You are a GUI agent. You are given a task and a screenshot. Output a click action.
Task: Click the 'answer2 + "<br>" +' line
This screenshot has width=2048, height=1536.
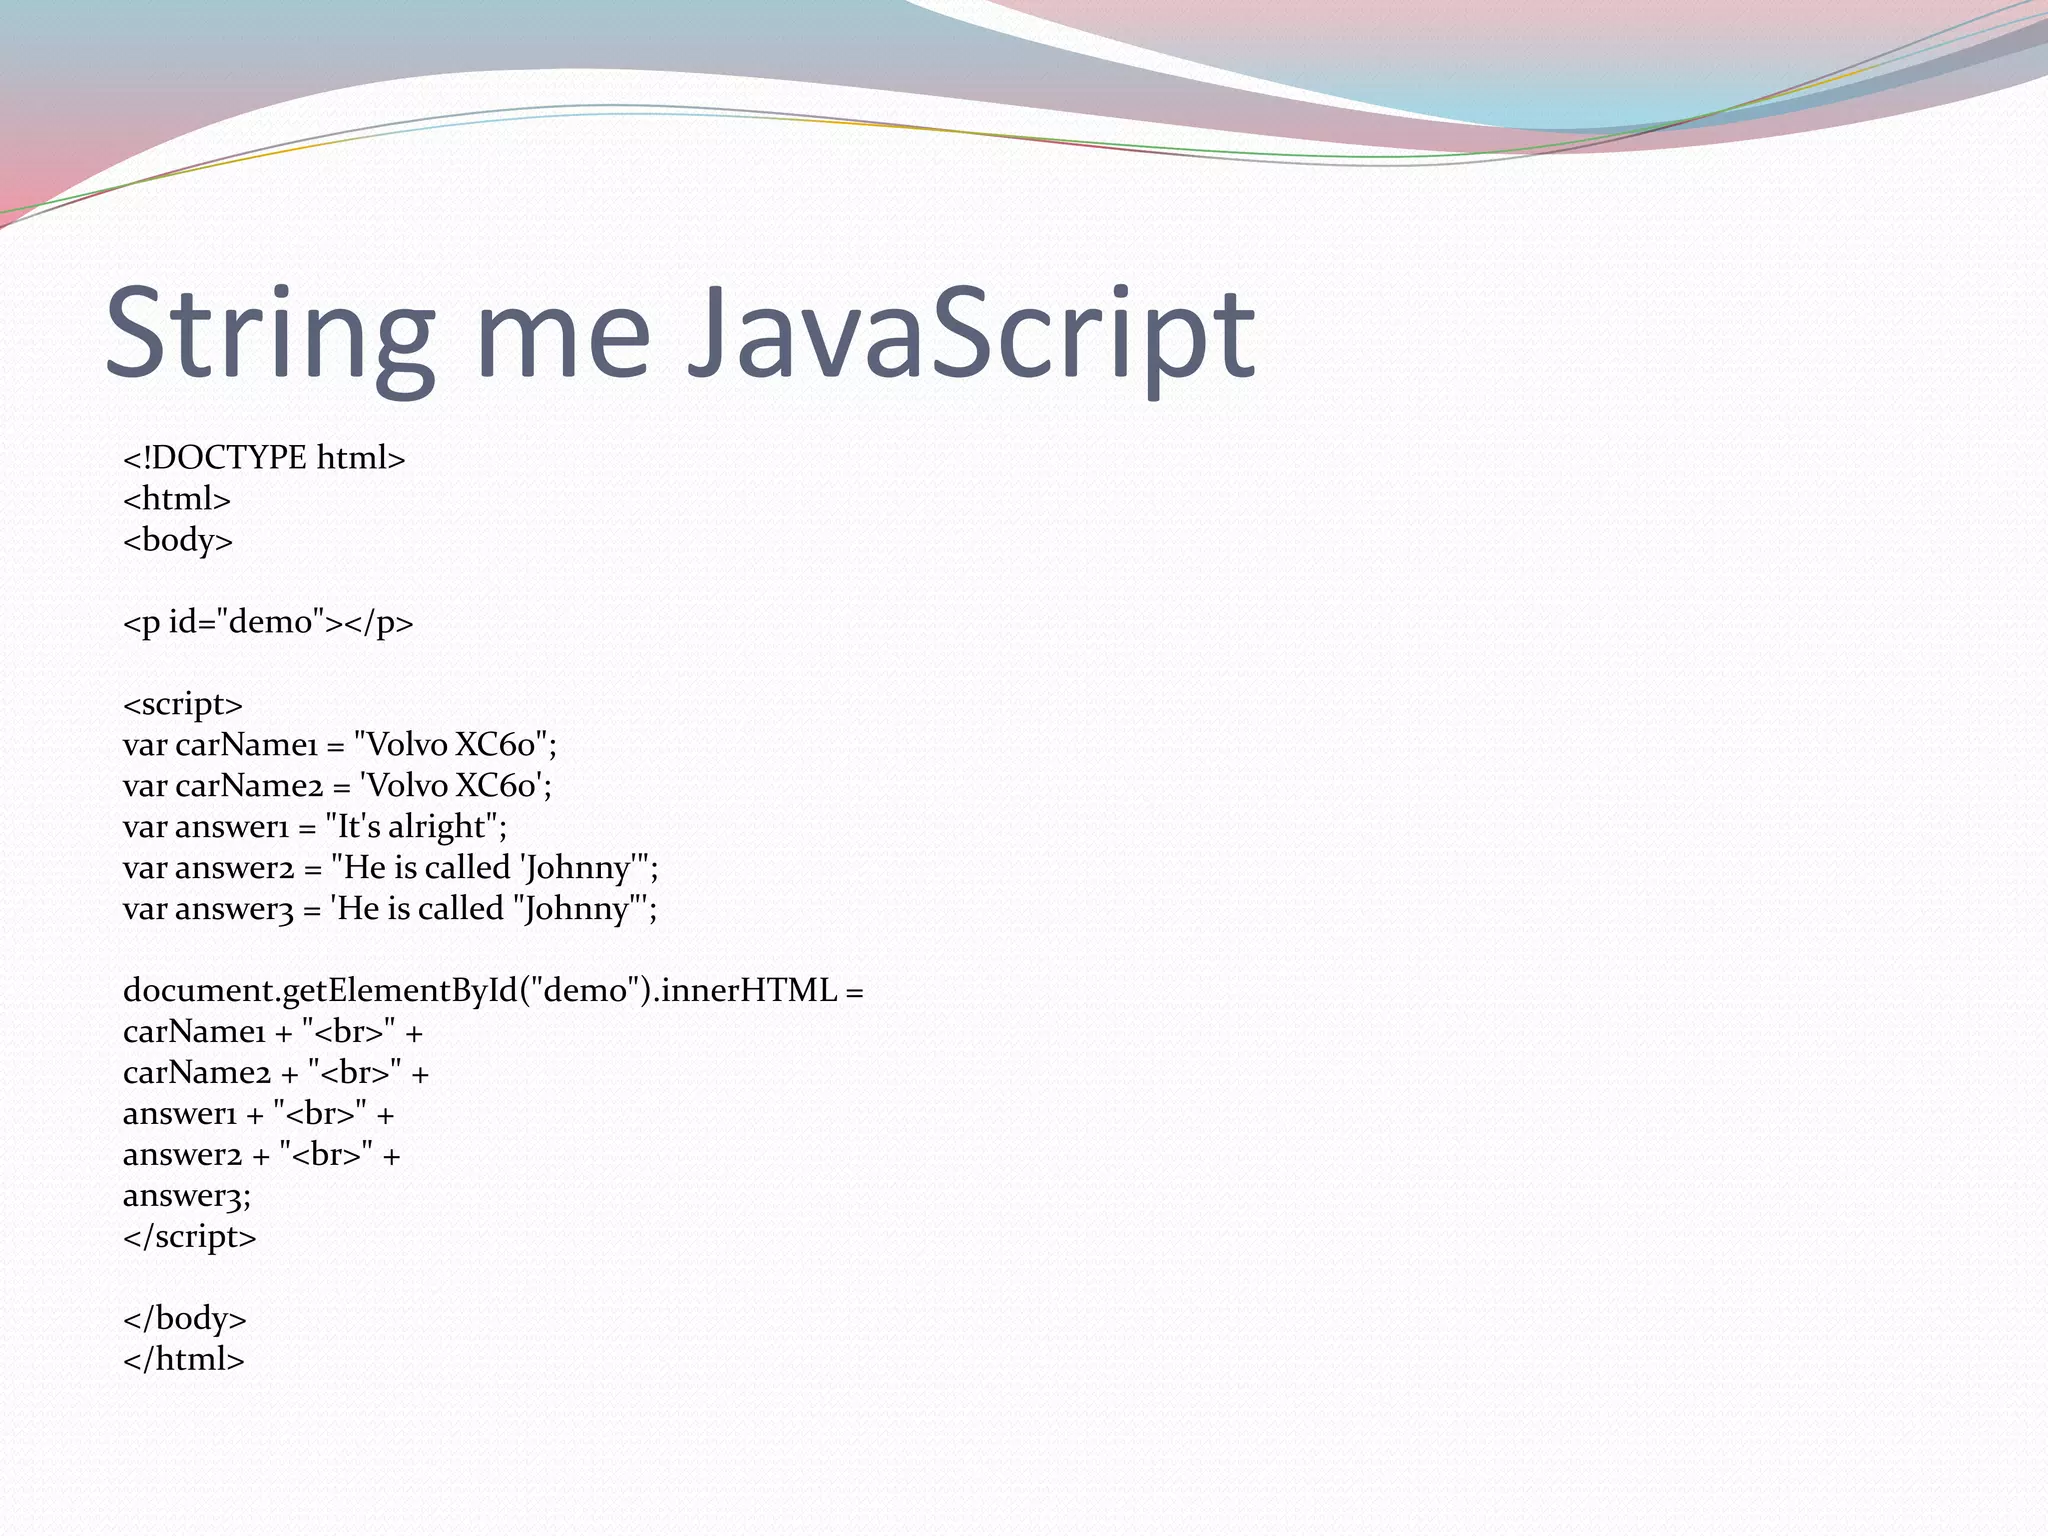pyautogui.click(x=262, y=1155)
